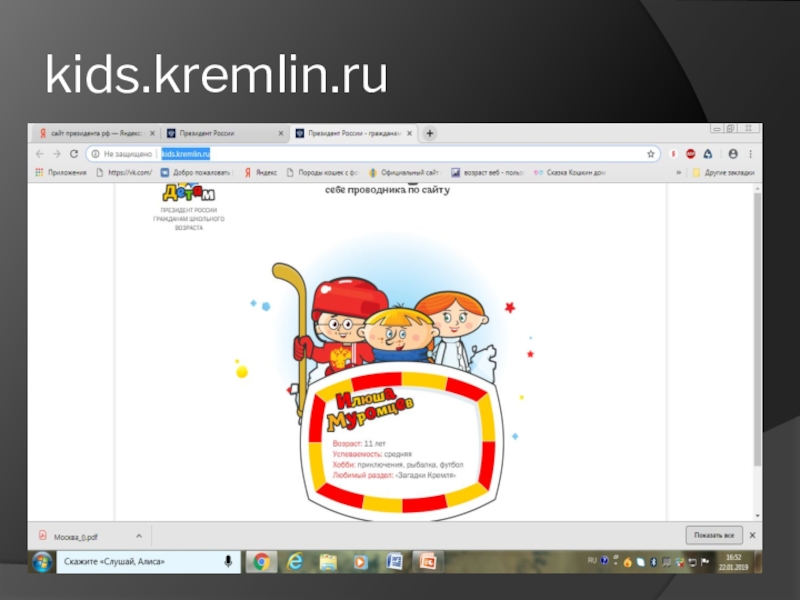The height and width of the screenshot is (600, 800).
Task: Open Chrome from the taskbar
Action: coord(261,561)
